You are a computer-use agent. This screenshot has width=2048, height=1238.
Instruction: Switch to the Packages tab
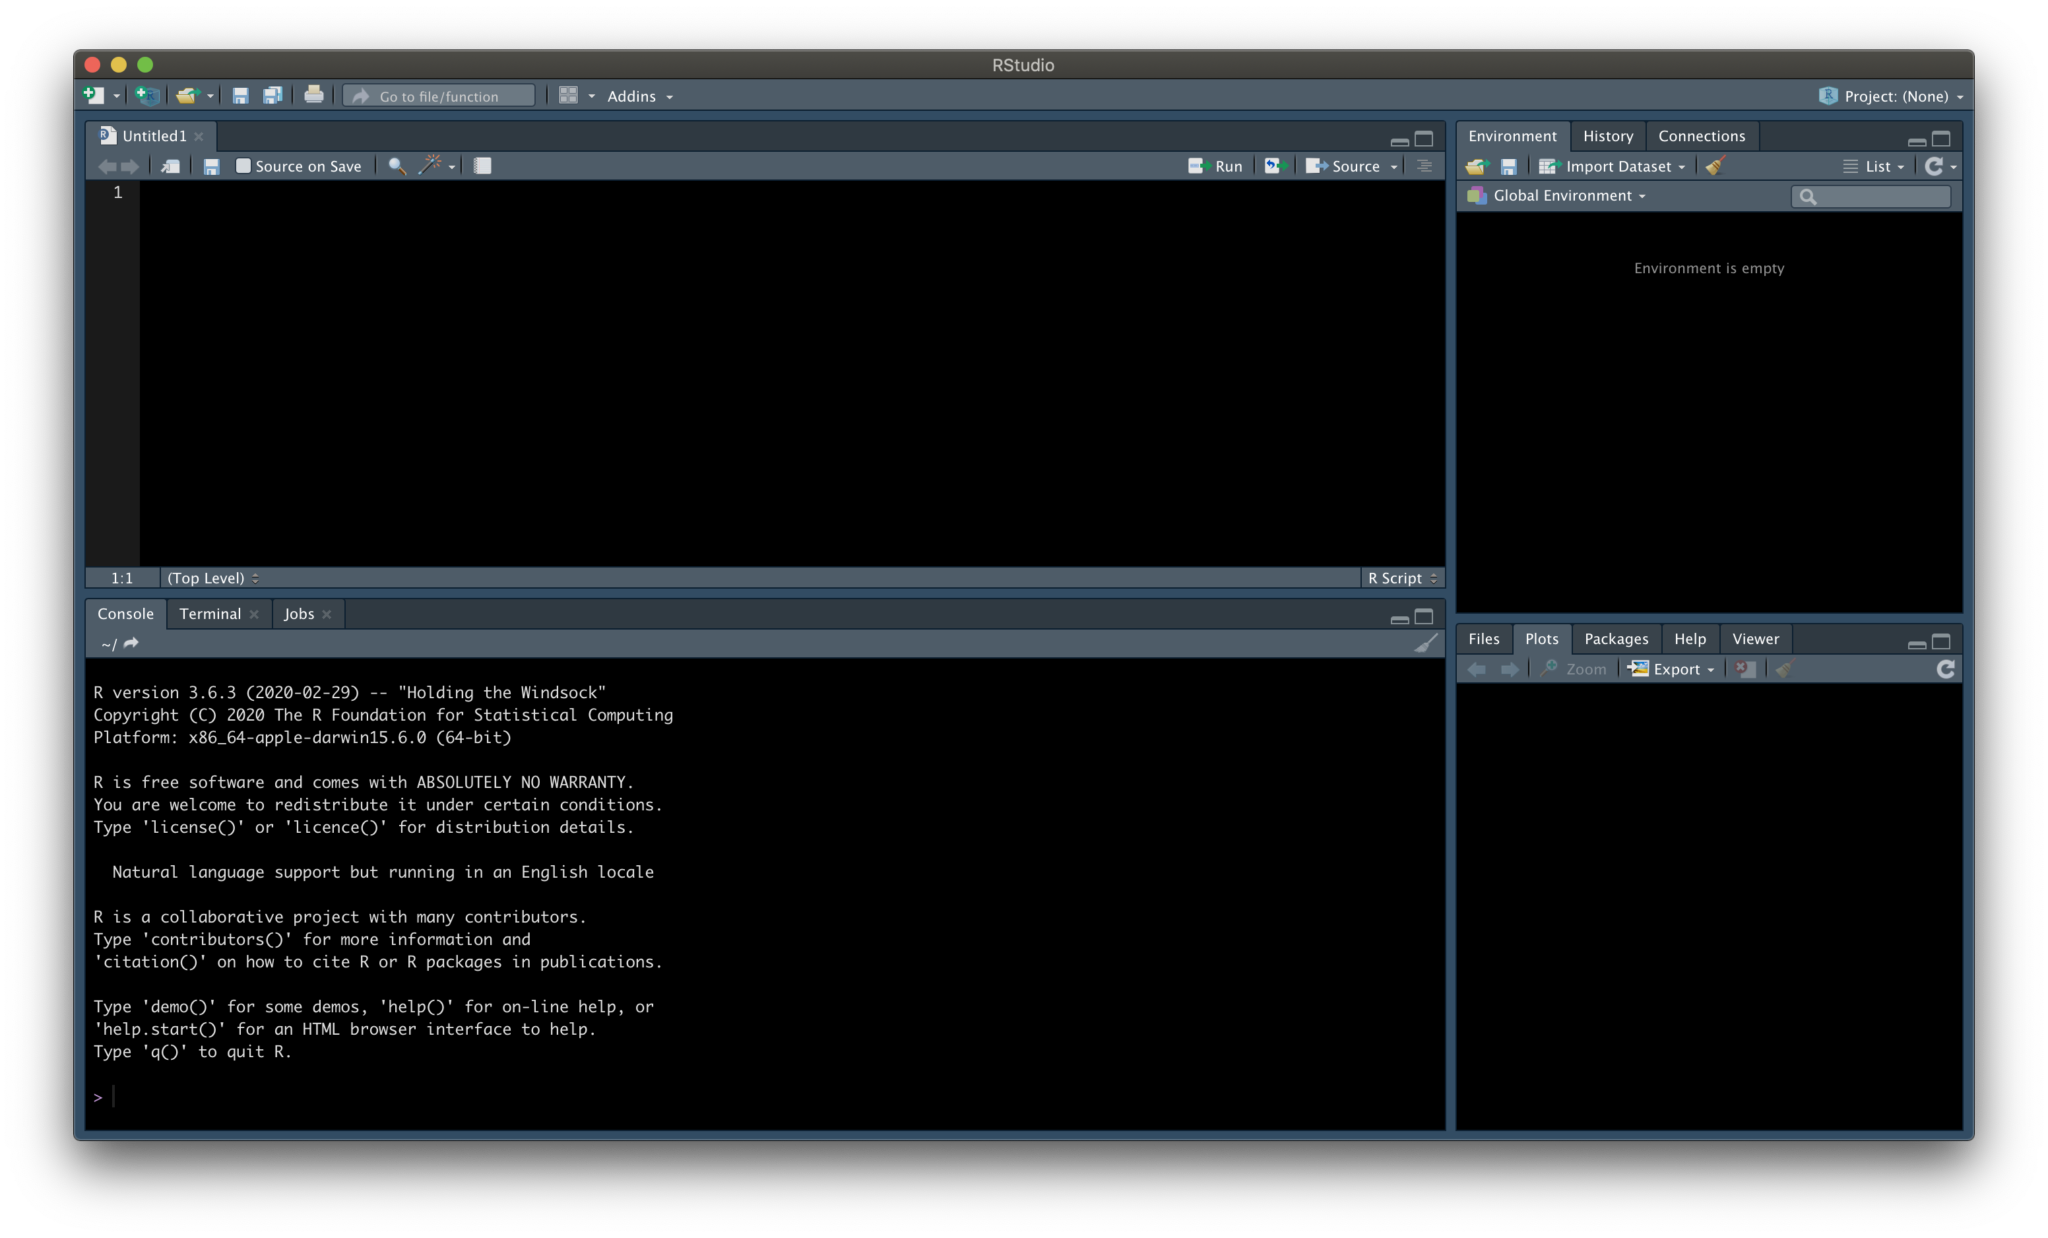point(1616,639)
